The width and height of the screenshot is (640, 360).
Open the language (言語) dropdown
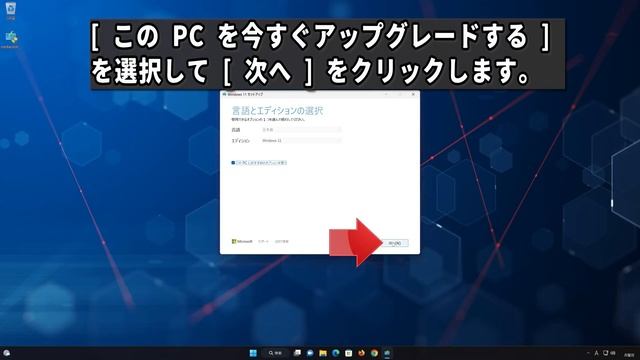point(301,129)
